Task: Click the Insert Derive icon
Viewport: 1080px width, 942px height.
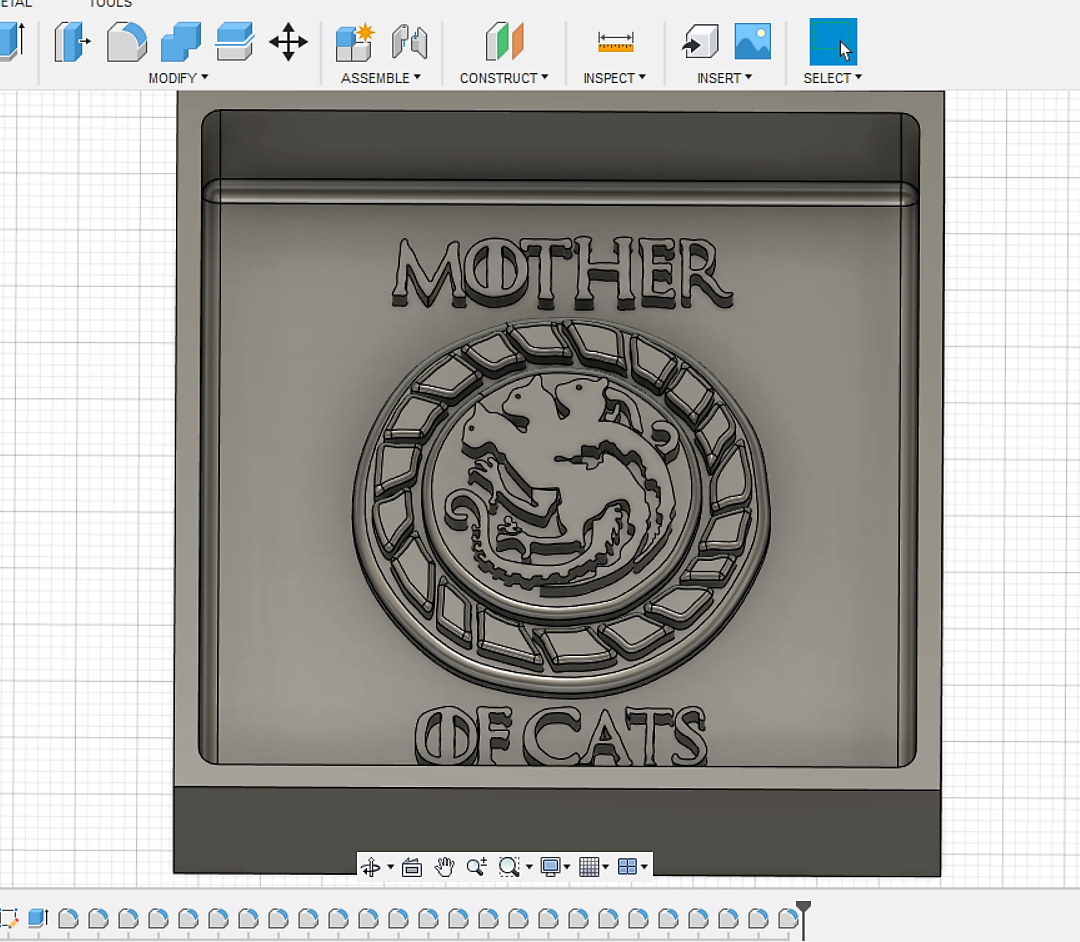Action: 700,42
